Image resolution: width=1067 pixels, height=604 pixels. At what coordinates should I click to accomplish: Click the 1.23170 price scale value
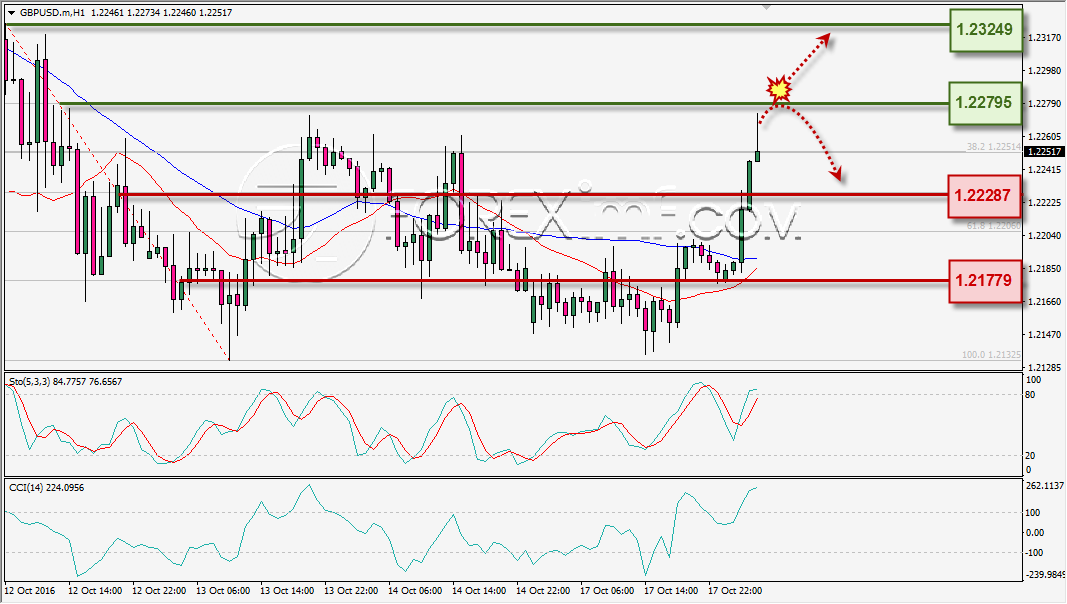[1044, 38]
